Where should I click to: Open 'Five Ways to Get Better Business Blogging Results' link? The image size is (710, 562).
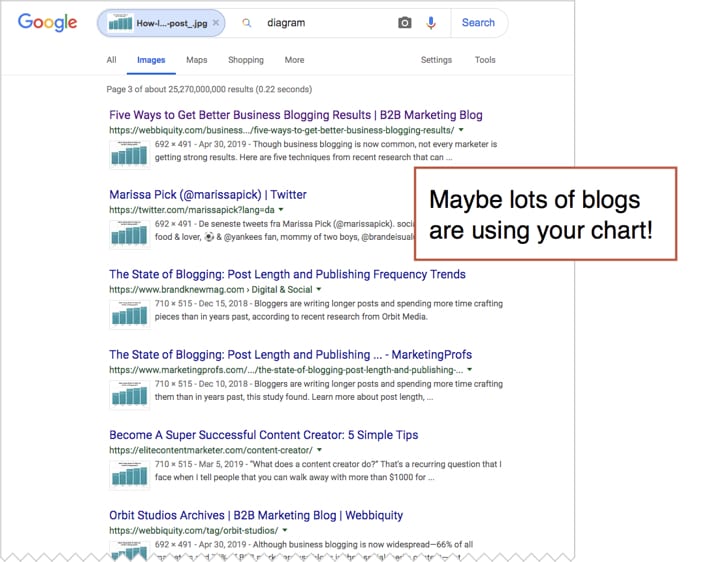click(296, 115)
